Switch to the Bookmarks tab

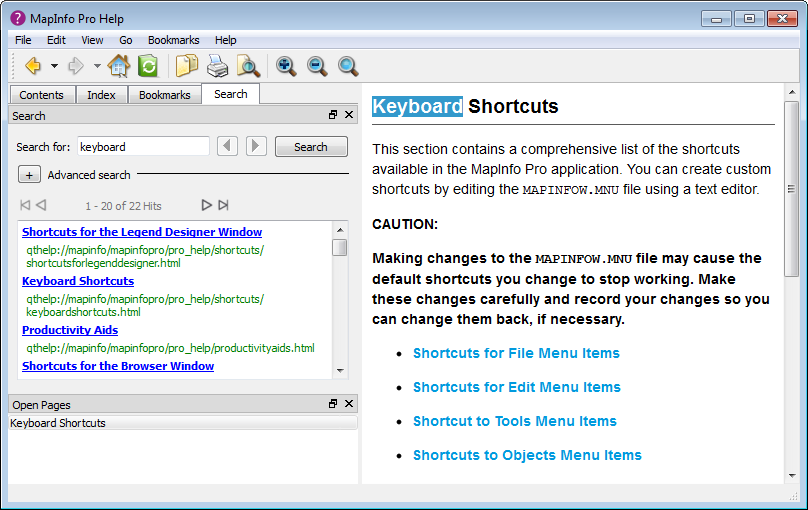pos(164,95)
